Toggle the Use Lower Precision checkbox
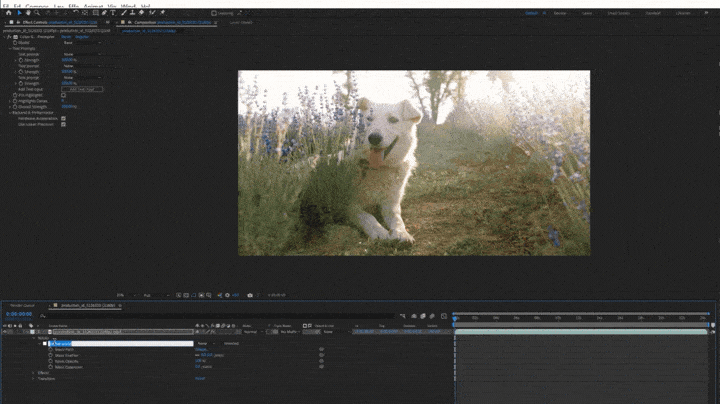The width and height of the screenshot is (720, 404). 63,124
